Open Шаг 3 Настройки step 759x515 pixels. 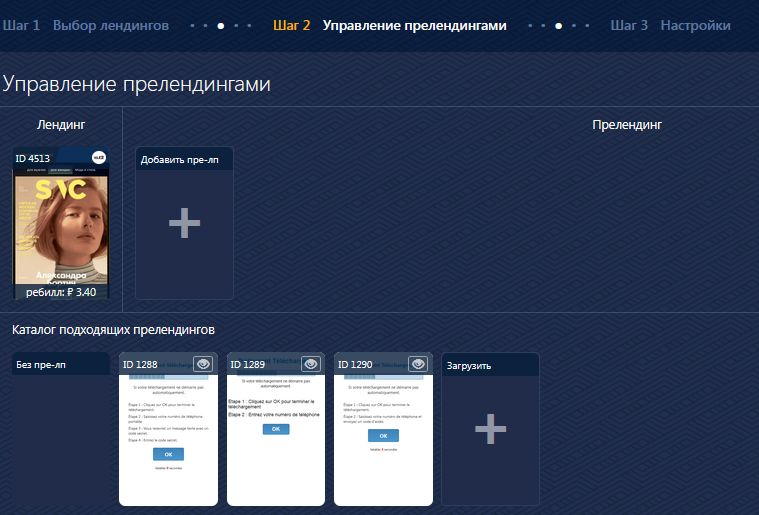670,25
